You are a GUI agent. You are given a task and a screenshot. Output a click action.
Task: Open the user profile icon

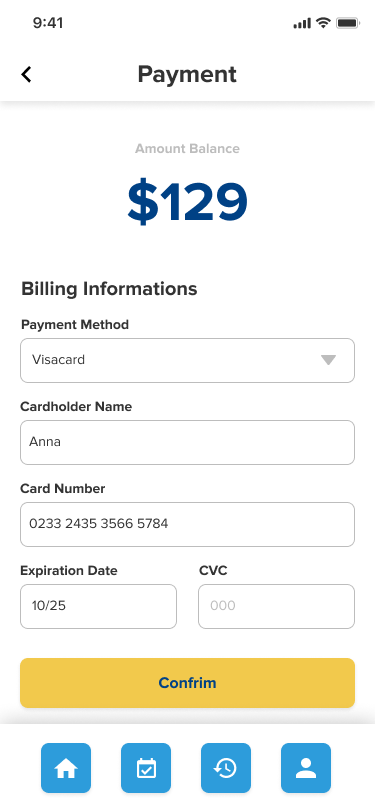(x=306, y=768)
